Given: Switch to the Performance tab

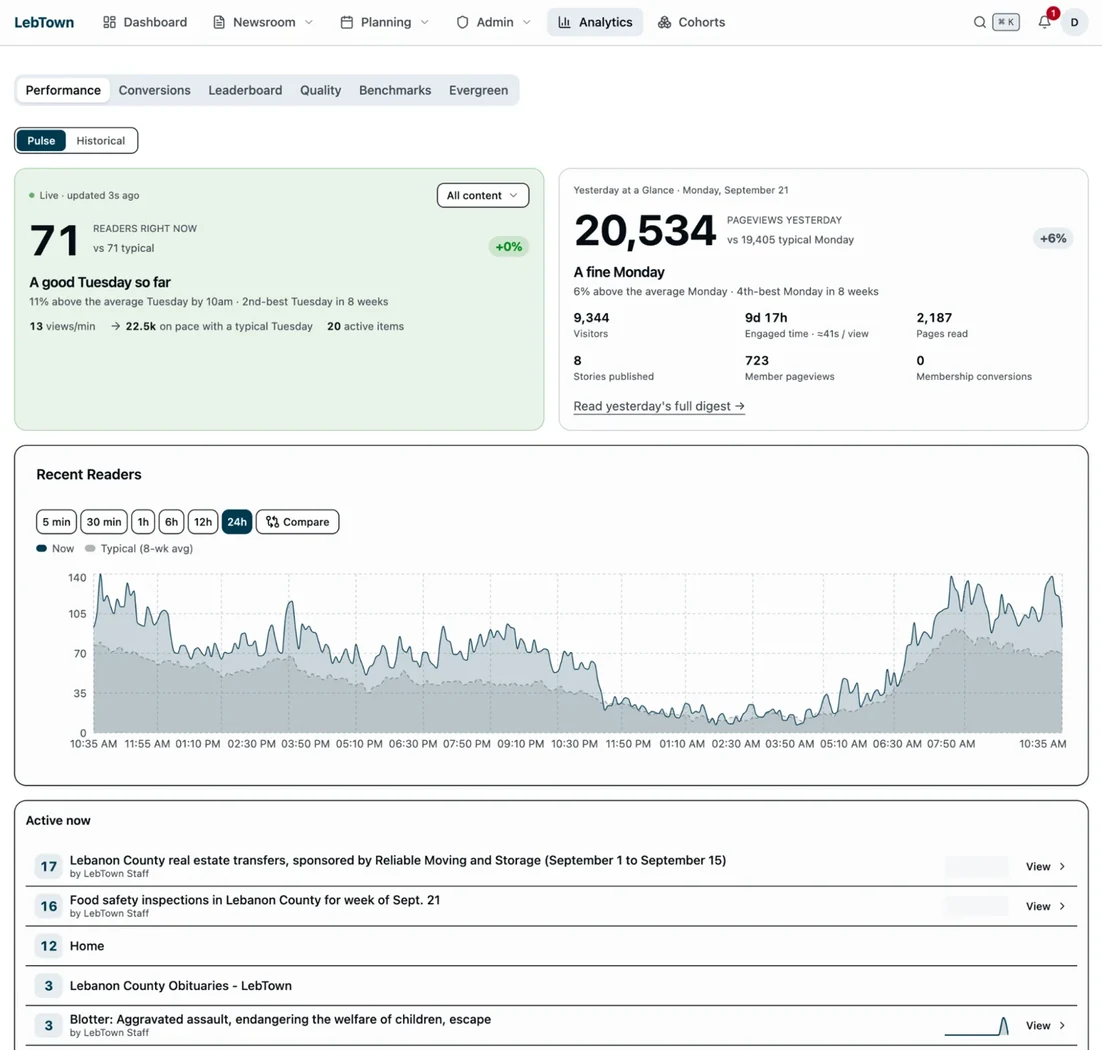Looking at the screenshot, I should tap(63, 91).
